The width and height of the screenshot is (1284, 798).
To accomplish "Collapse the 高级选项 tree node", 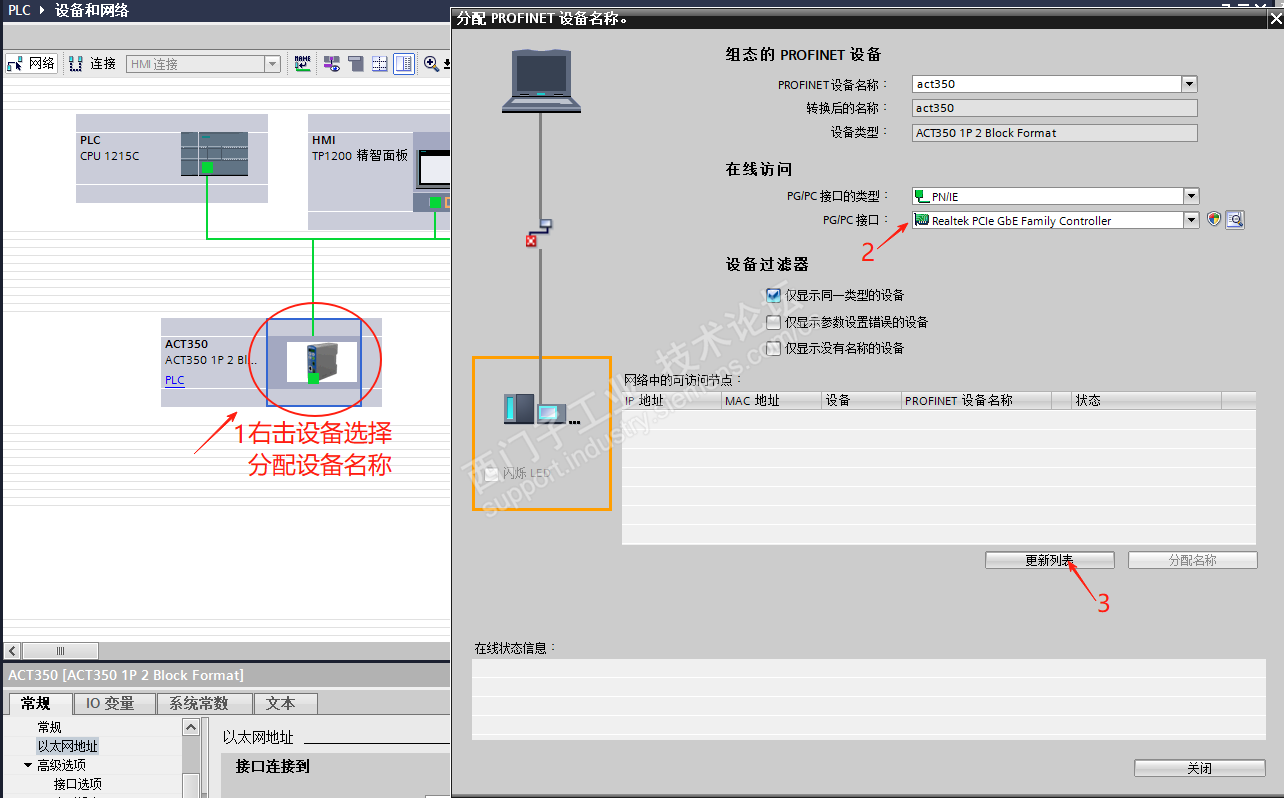I will [x=28, y=765].
